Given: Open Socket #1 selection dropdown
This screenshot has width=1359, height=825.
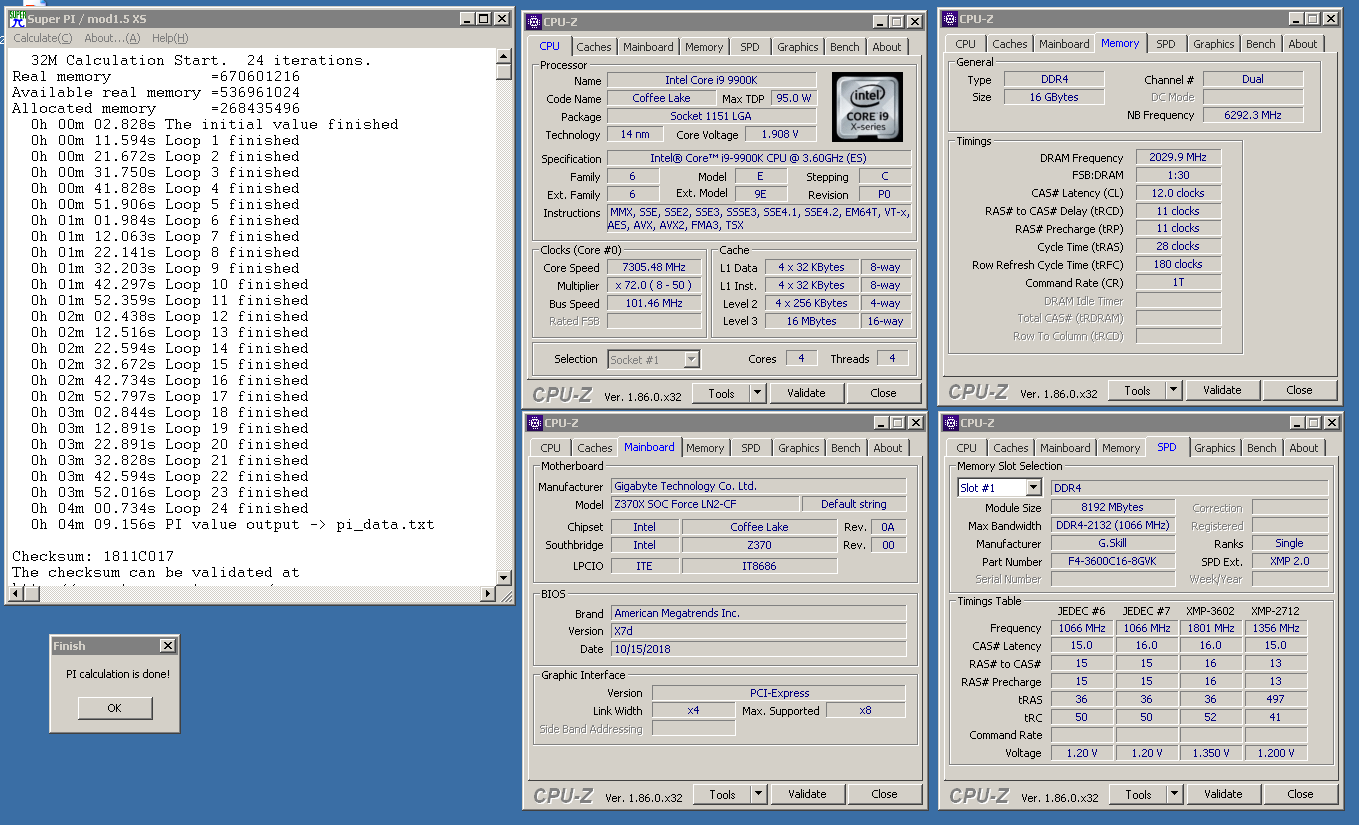Looking at the screenshot, I should (654, 359).
